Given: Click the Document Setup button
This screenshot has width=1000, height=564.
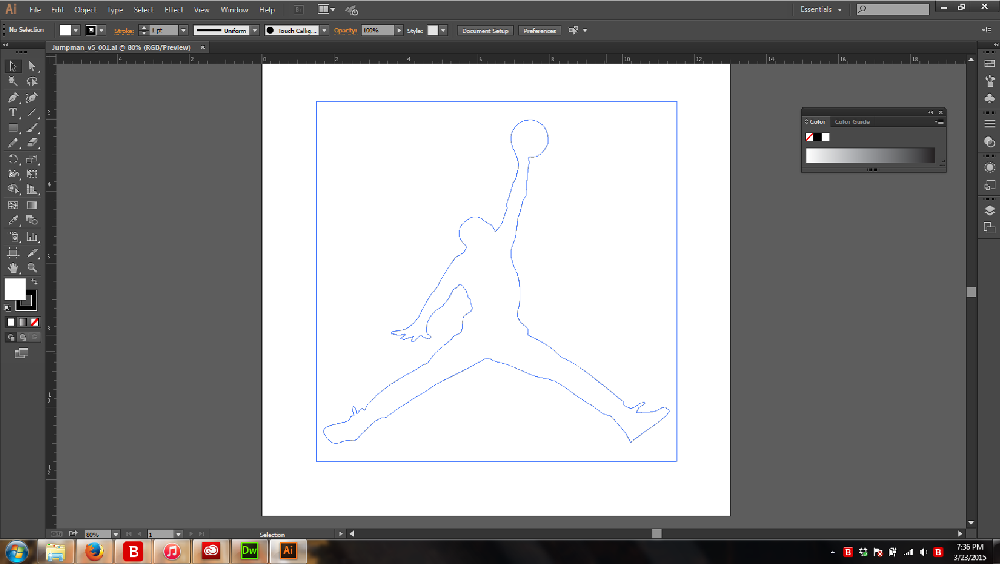Looking at the screenshot, I should pos(485,31).
